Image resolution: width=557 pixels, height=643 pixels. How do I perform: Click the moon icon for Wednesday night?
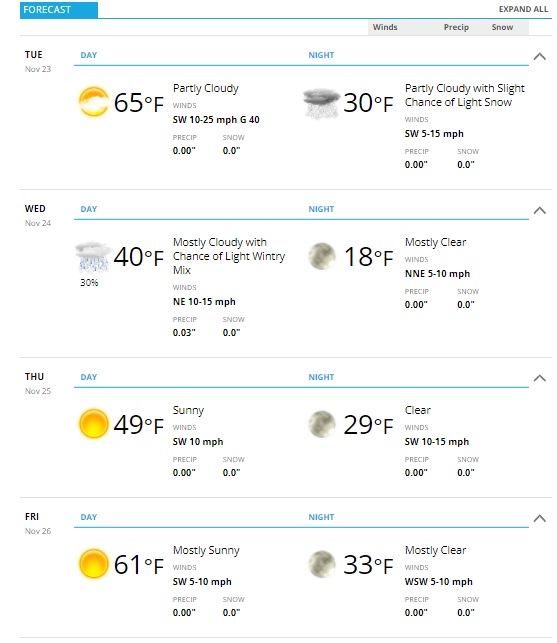pyautogui.click(x=322, y=256)
